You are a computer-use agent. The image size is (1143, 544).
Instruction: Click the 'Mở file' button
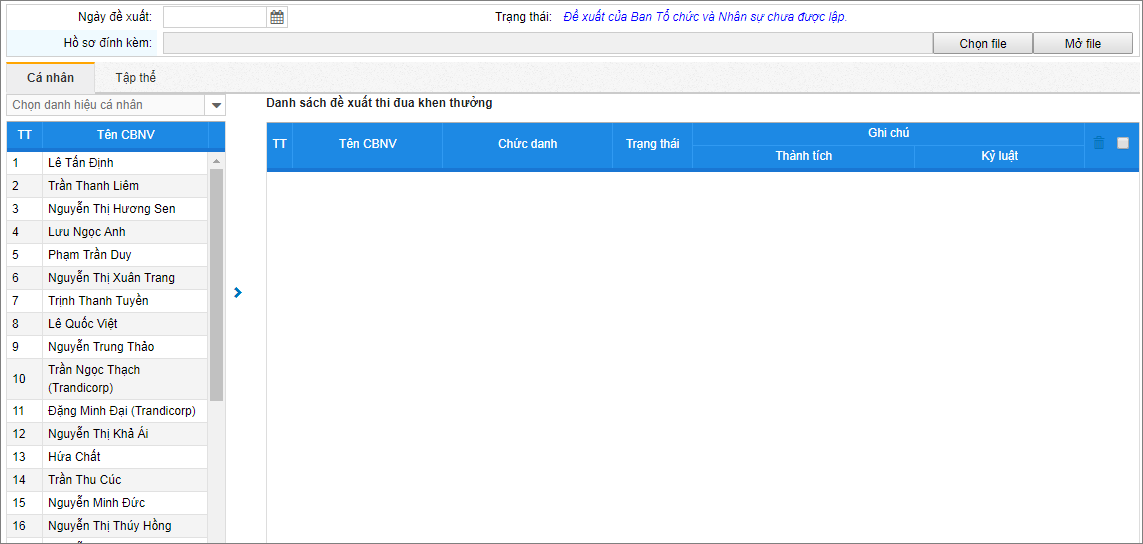click(1082, 44)
